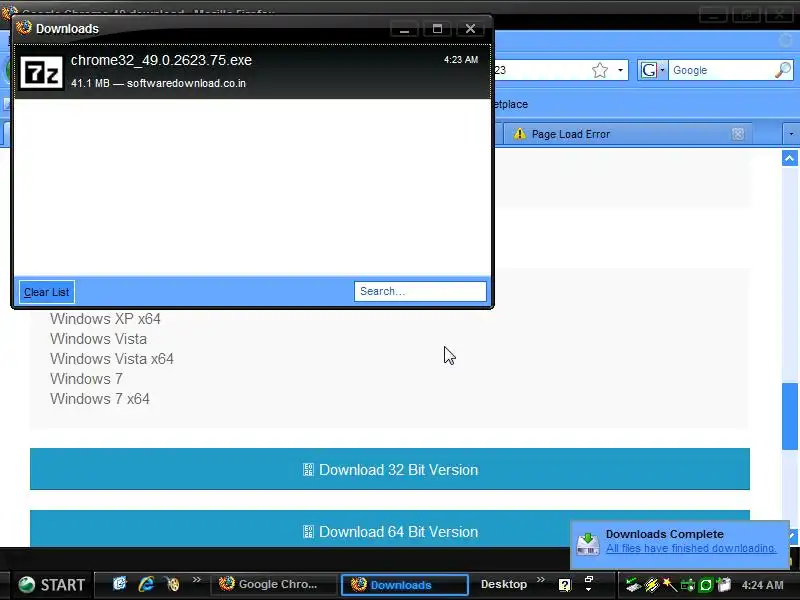Switch to Google Chrome taskbar window
The image size is (800, 600).
[274, 584]
